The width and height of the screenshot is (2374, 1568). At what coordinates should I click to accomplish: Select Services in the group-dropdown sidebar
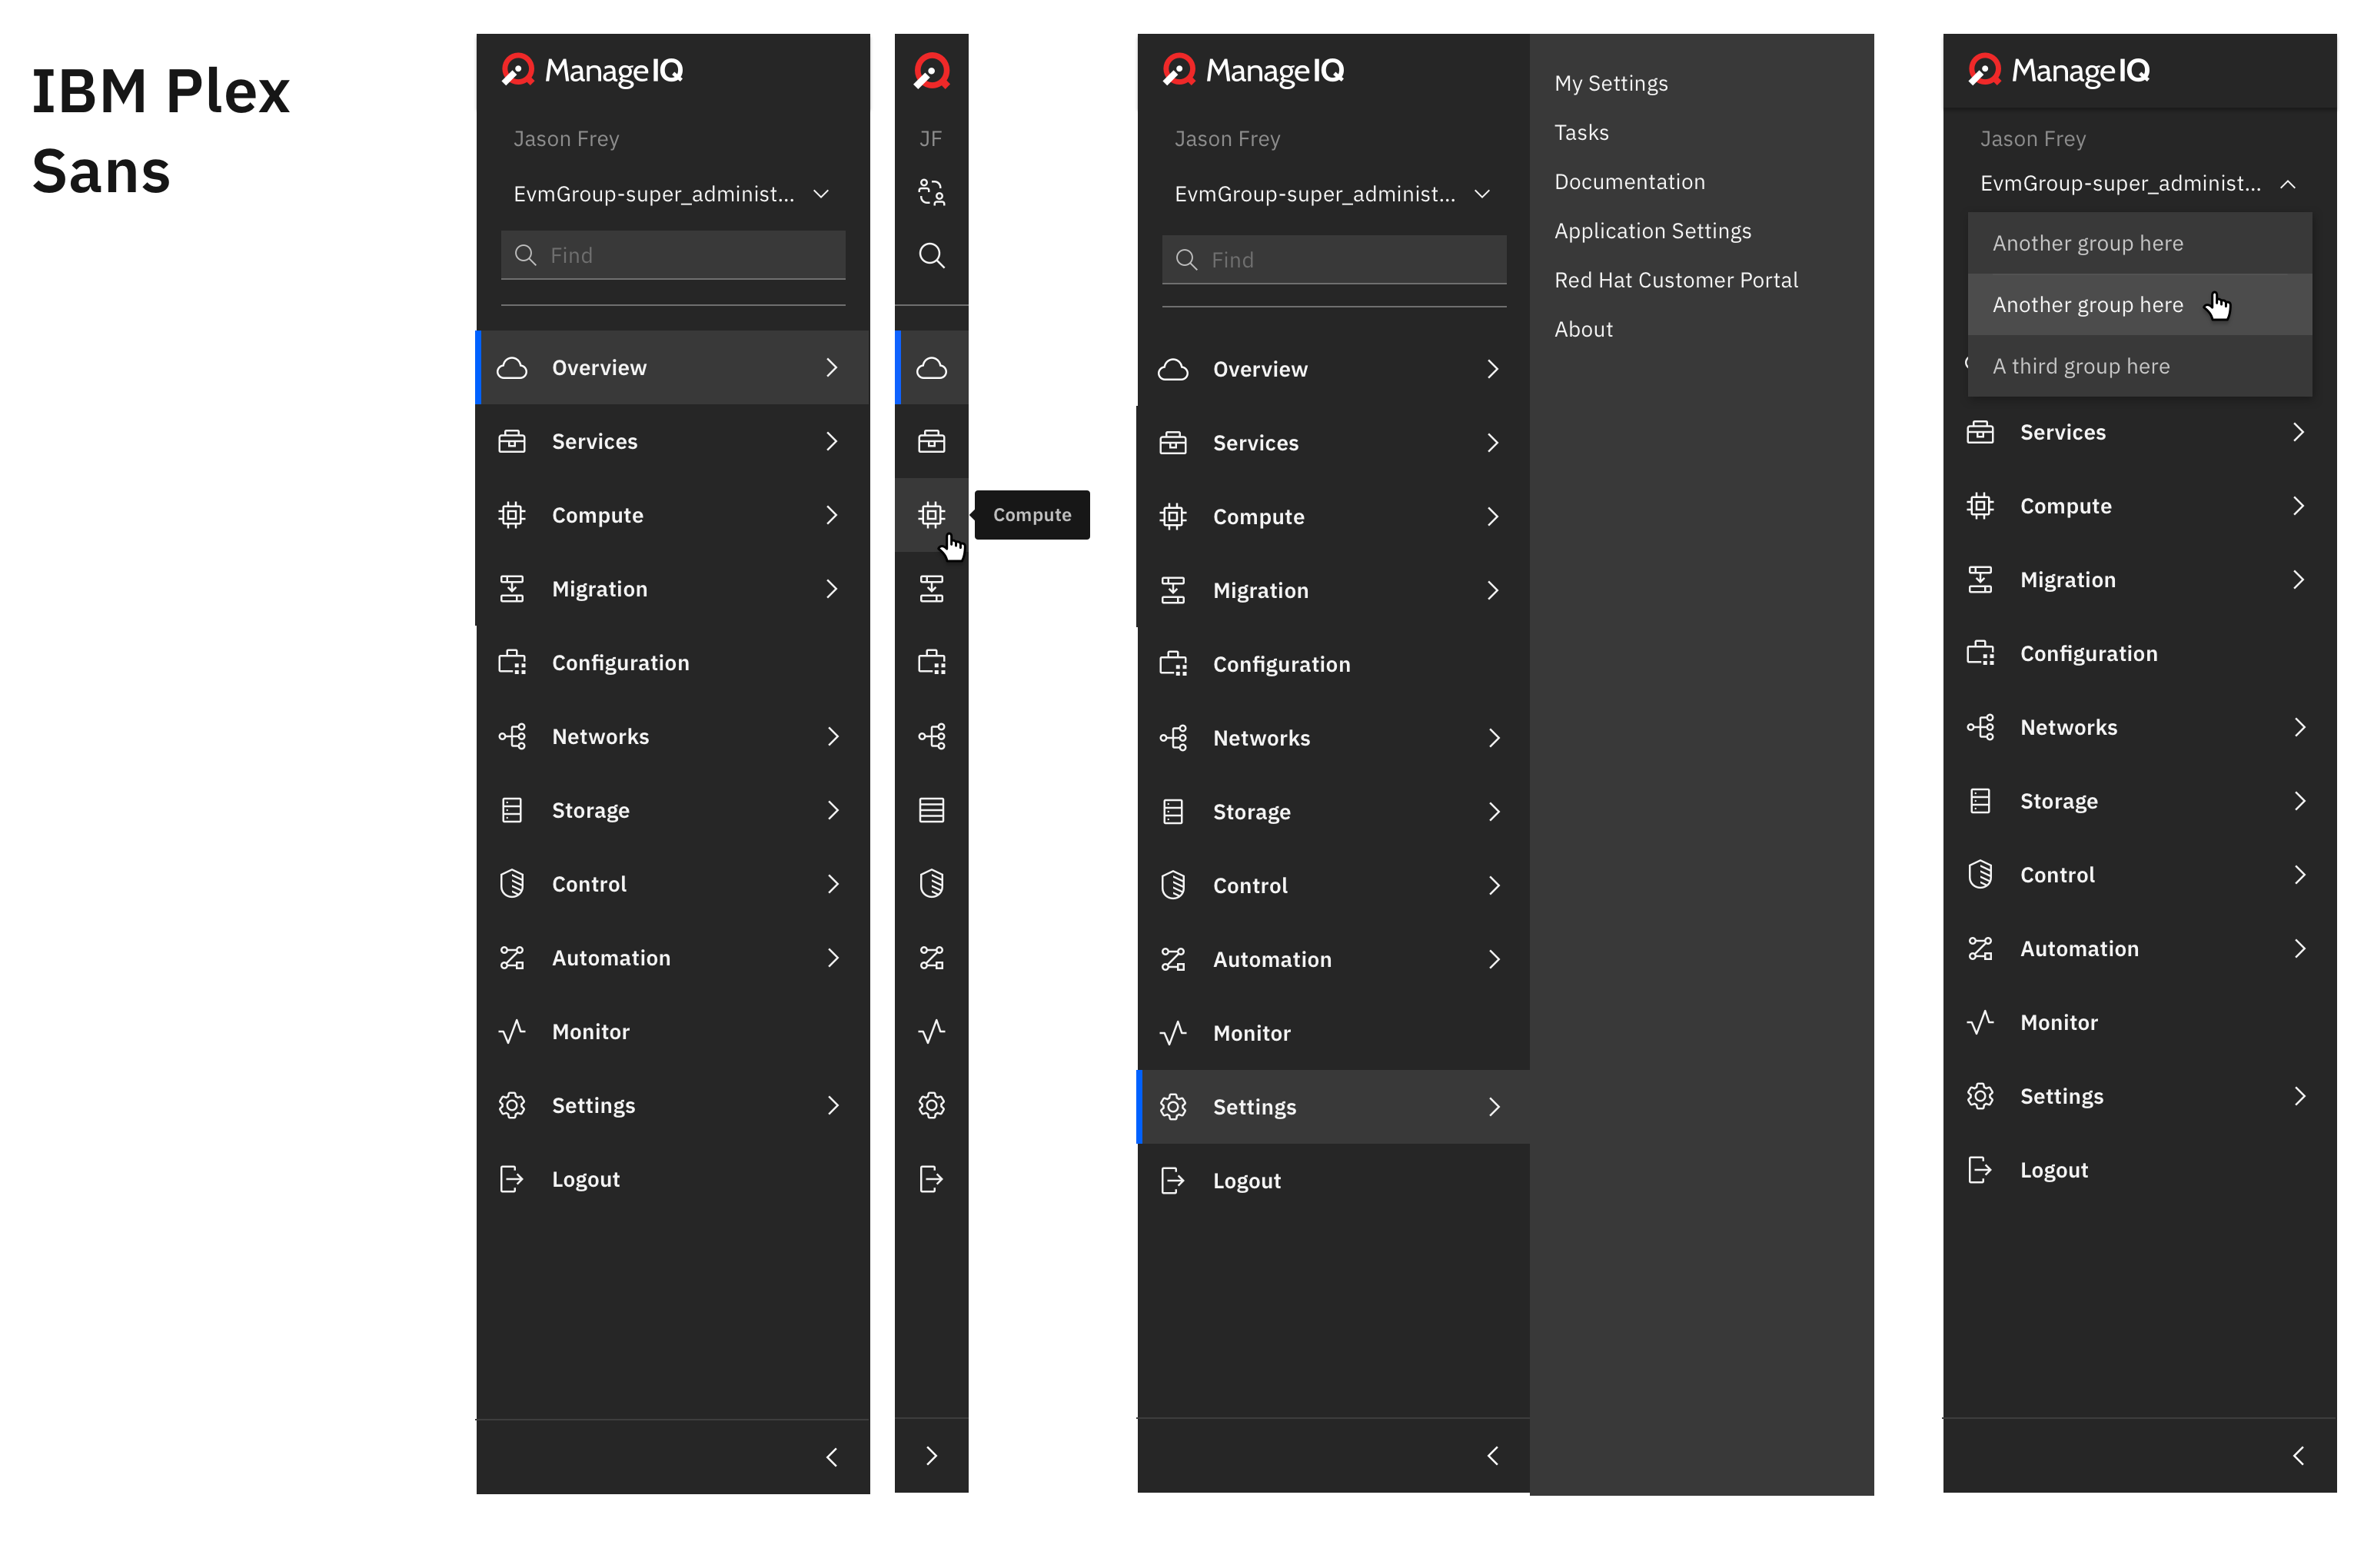pyautogui.click(x=2139, y=432)
